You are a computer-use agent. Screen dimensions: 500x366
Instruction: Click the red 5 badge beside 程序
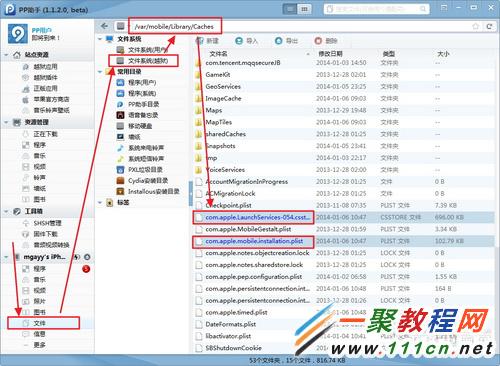pos(86,269)
